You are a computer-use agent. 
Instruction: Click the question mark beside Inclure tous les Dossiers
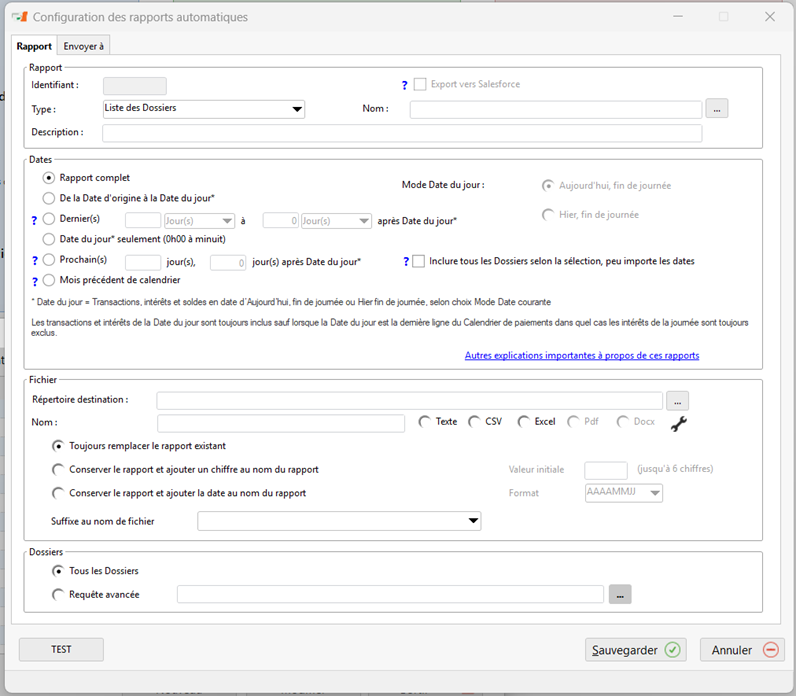click(406, 262)
